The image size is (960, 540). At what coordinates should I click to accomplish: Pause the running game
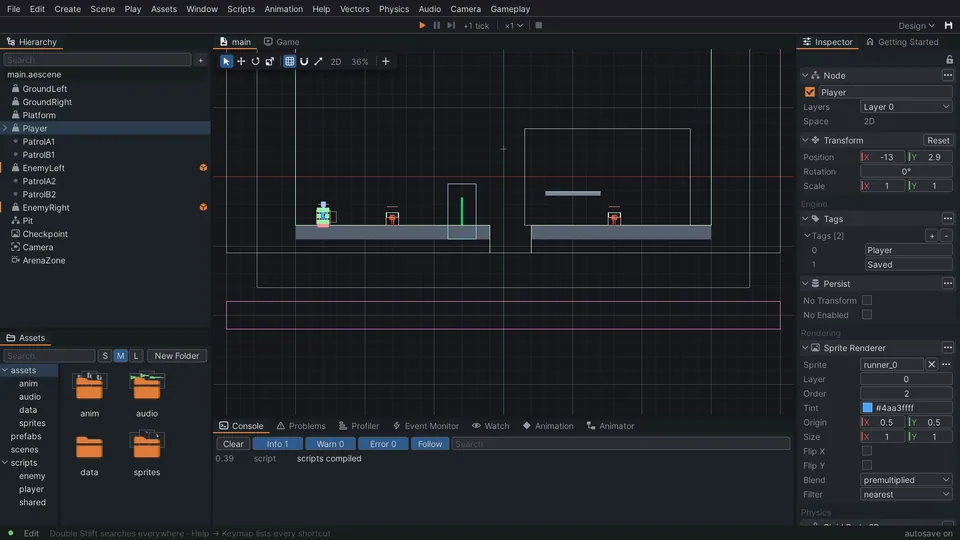(437, 25)
